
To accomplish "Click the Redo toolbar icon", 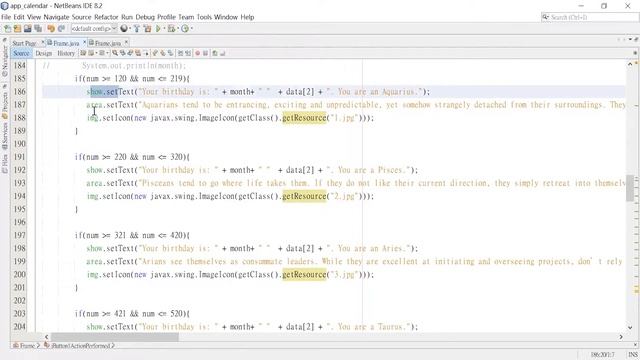I will pyautogui.click(x=61, y=29).
